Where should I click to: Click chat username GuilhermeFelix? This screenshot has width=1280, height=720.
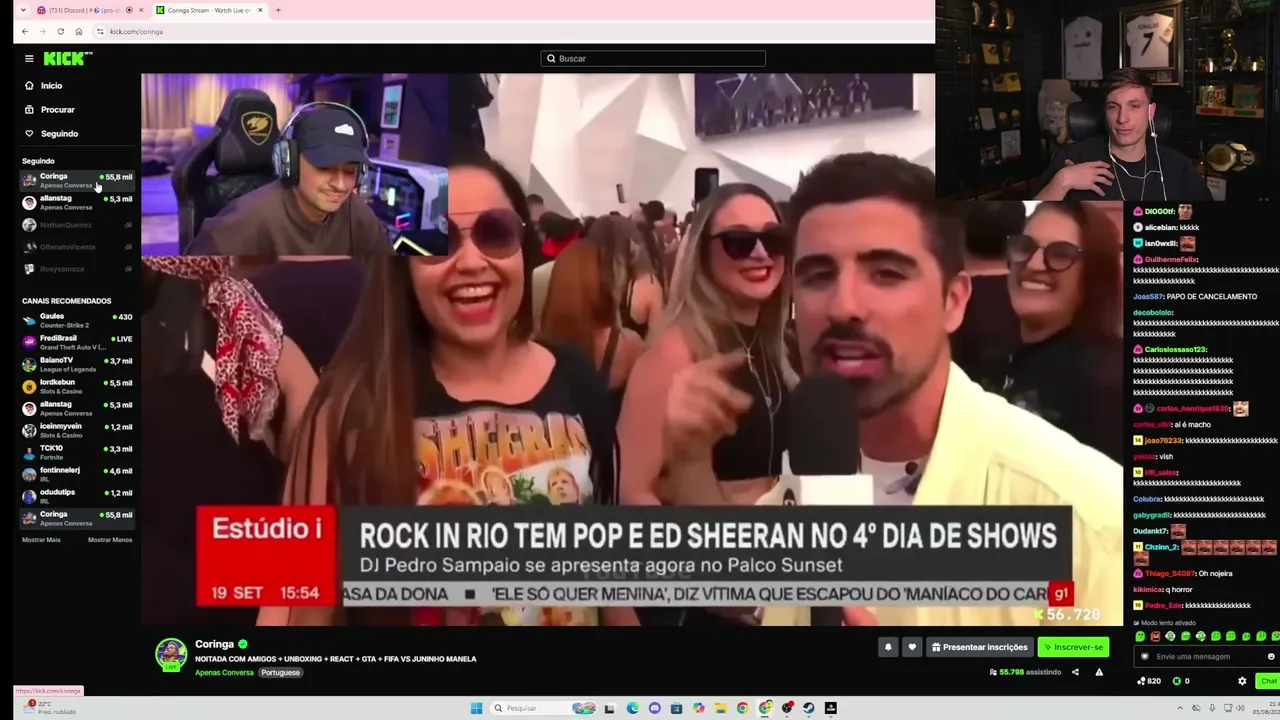click(1171, 260)
